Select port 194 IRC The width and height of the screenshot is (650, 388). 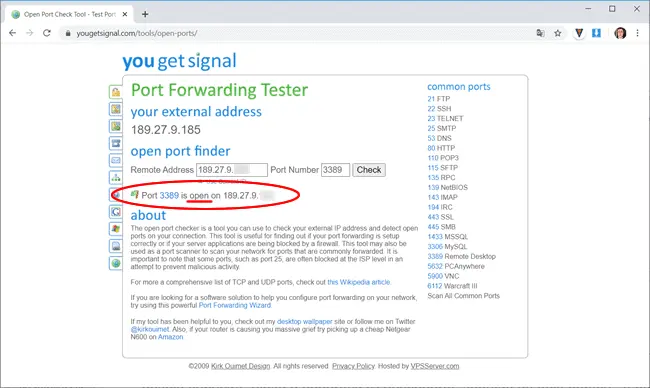click(x=440, y=207)
